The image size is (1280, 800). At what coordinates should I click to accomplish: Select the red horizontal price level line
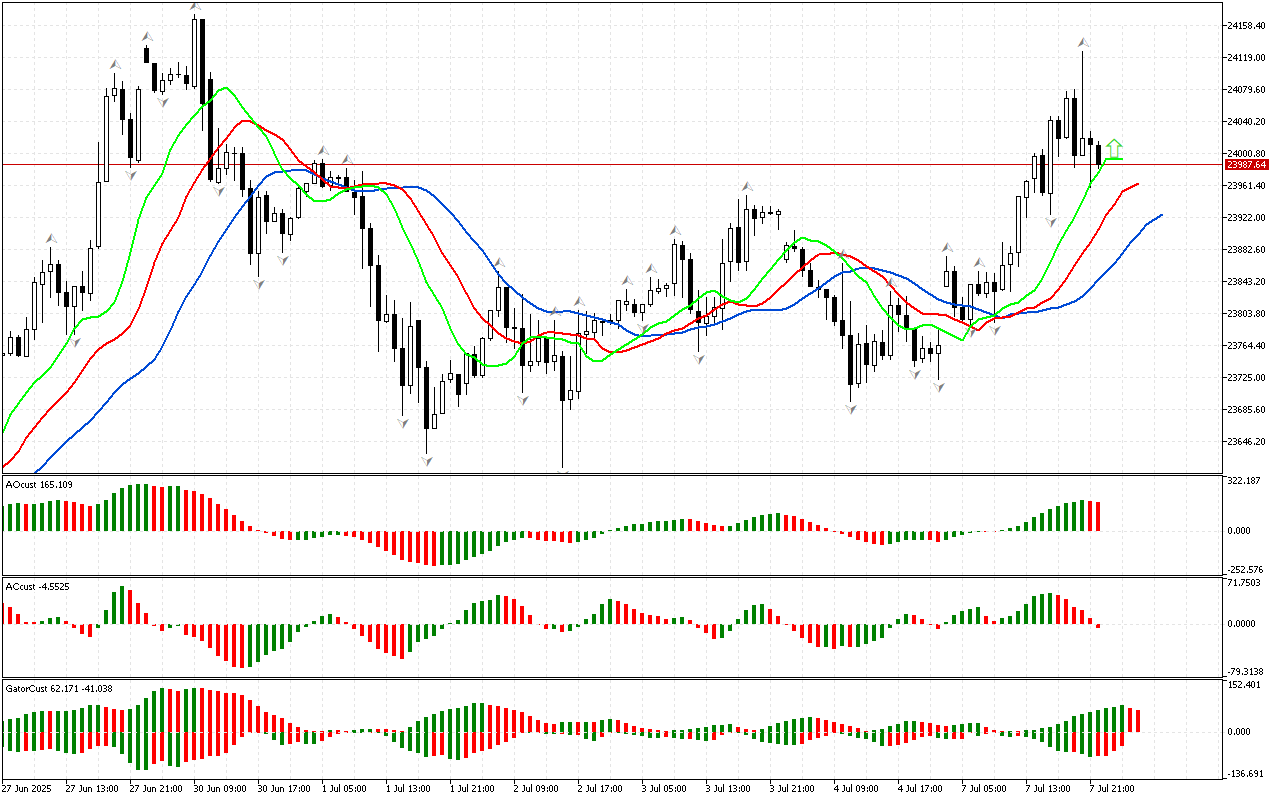[600, 164]
